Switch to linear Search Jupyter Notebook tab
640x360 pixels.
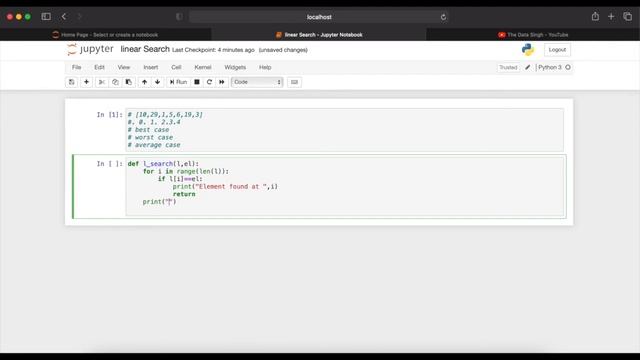point(319,35)
